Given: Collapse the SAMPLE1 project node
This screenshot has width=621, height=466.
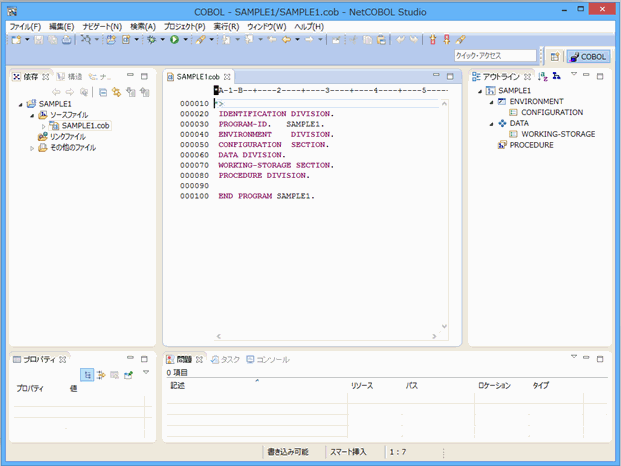Looking at the screenshot, I should point(21,105).
